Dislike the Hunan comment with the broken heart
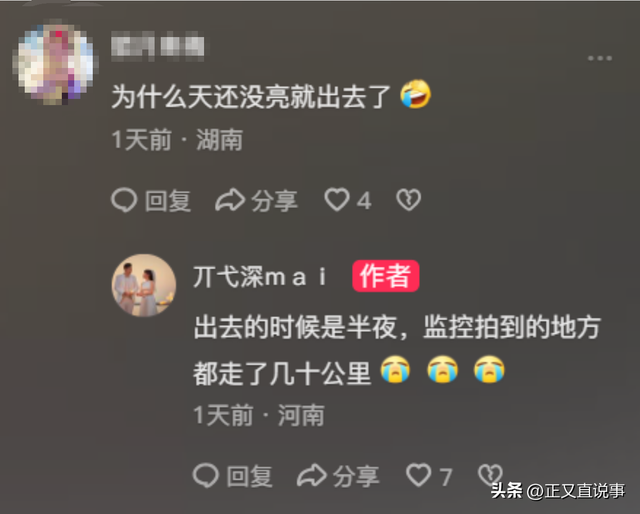 (x=409, y=200)
